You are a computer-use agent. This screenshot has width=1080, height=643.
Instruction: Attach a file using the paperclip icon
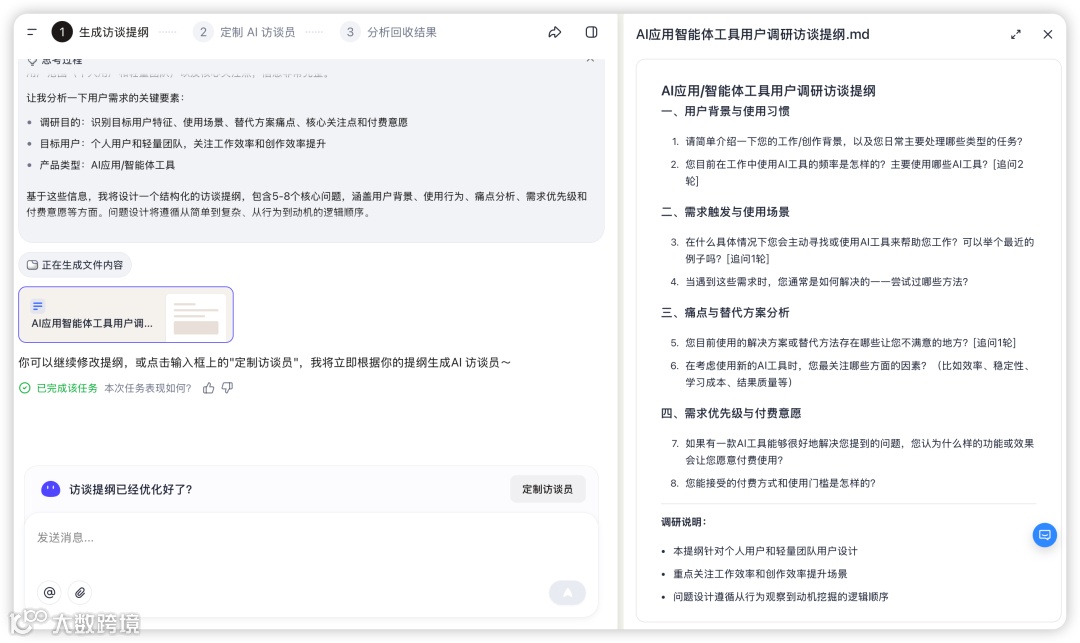point(80,592)
